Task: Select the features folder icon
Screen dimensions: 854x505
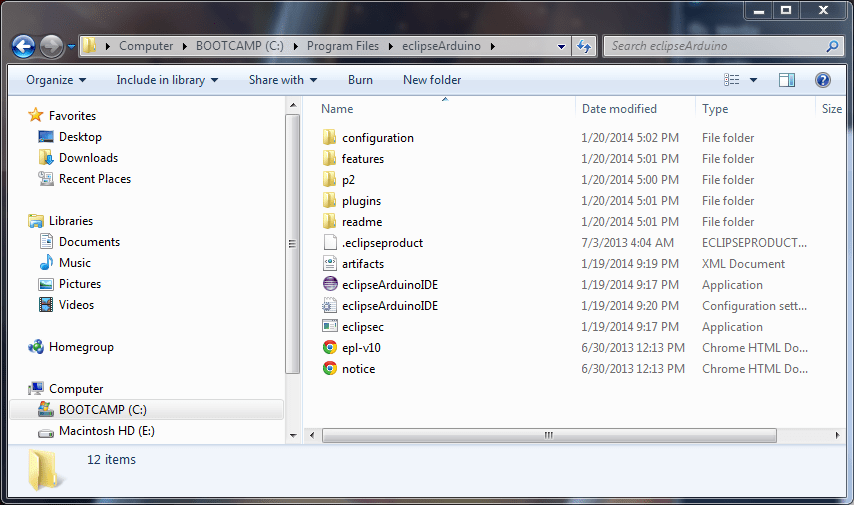Action: pos(329,159)
